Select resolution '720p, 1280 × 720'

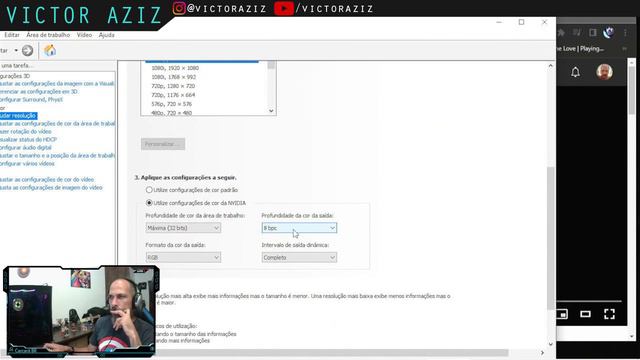(173, 86)
